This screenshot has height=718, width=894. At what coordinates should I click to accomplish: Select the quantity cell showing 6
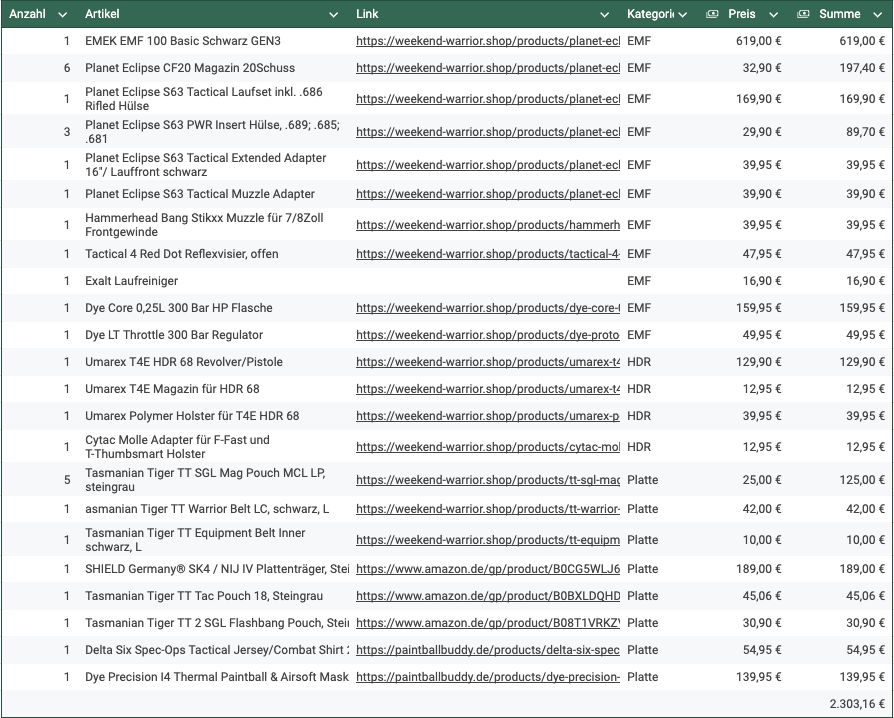click(x=67, y=68)
